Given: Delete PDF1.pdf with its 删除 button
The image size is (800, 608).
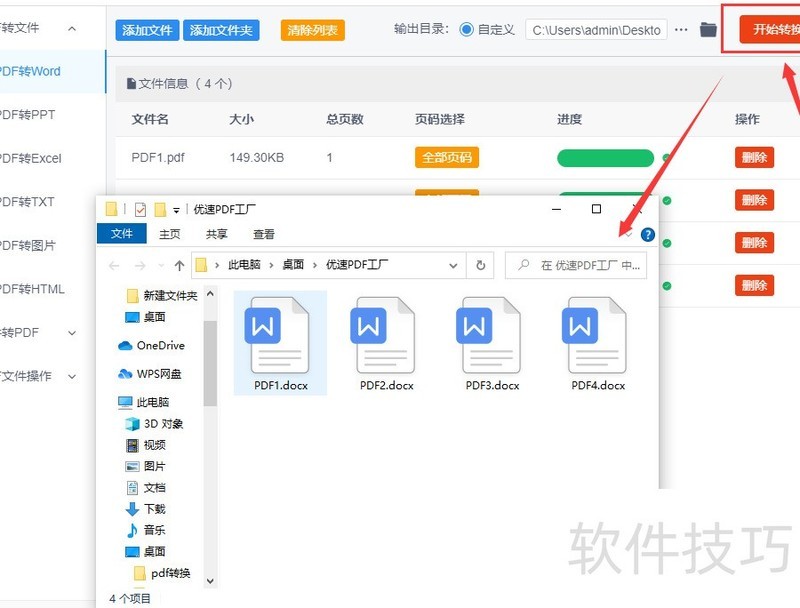Looking at the screenshot, I should (x=754, y=157).
